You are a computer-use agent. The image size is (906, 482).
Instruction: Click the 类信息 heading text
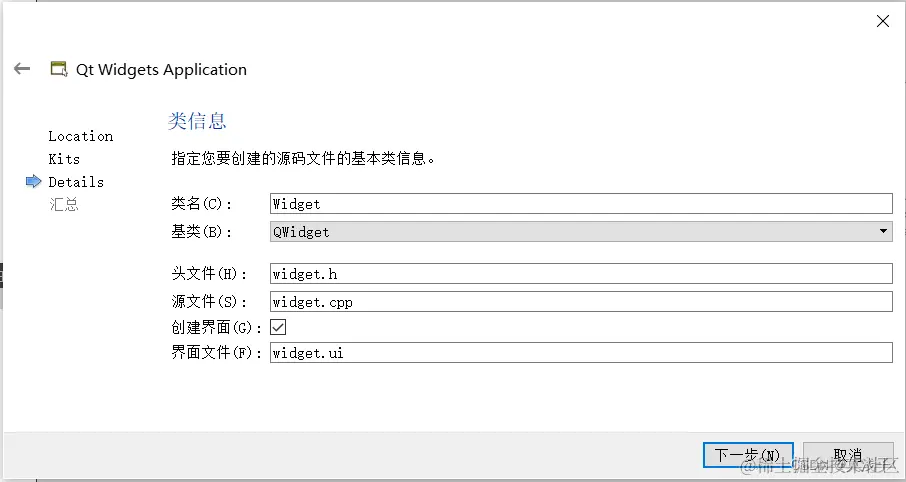coord(197,121)
